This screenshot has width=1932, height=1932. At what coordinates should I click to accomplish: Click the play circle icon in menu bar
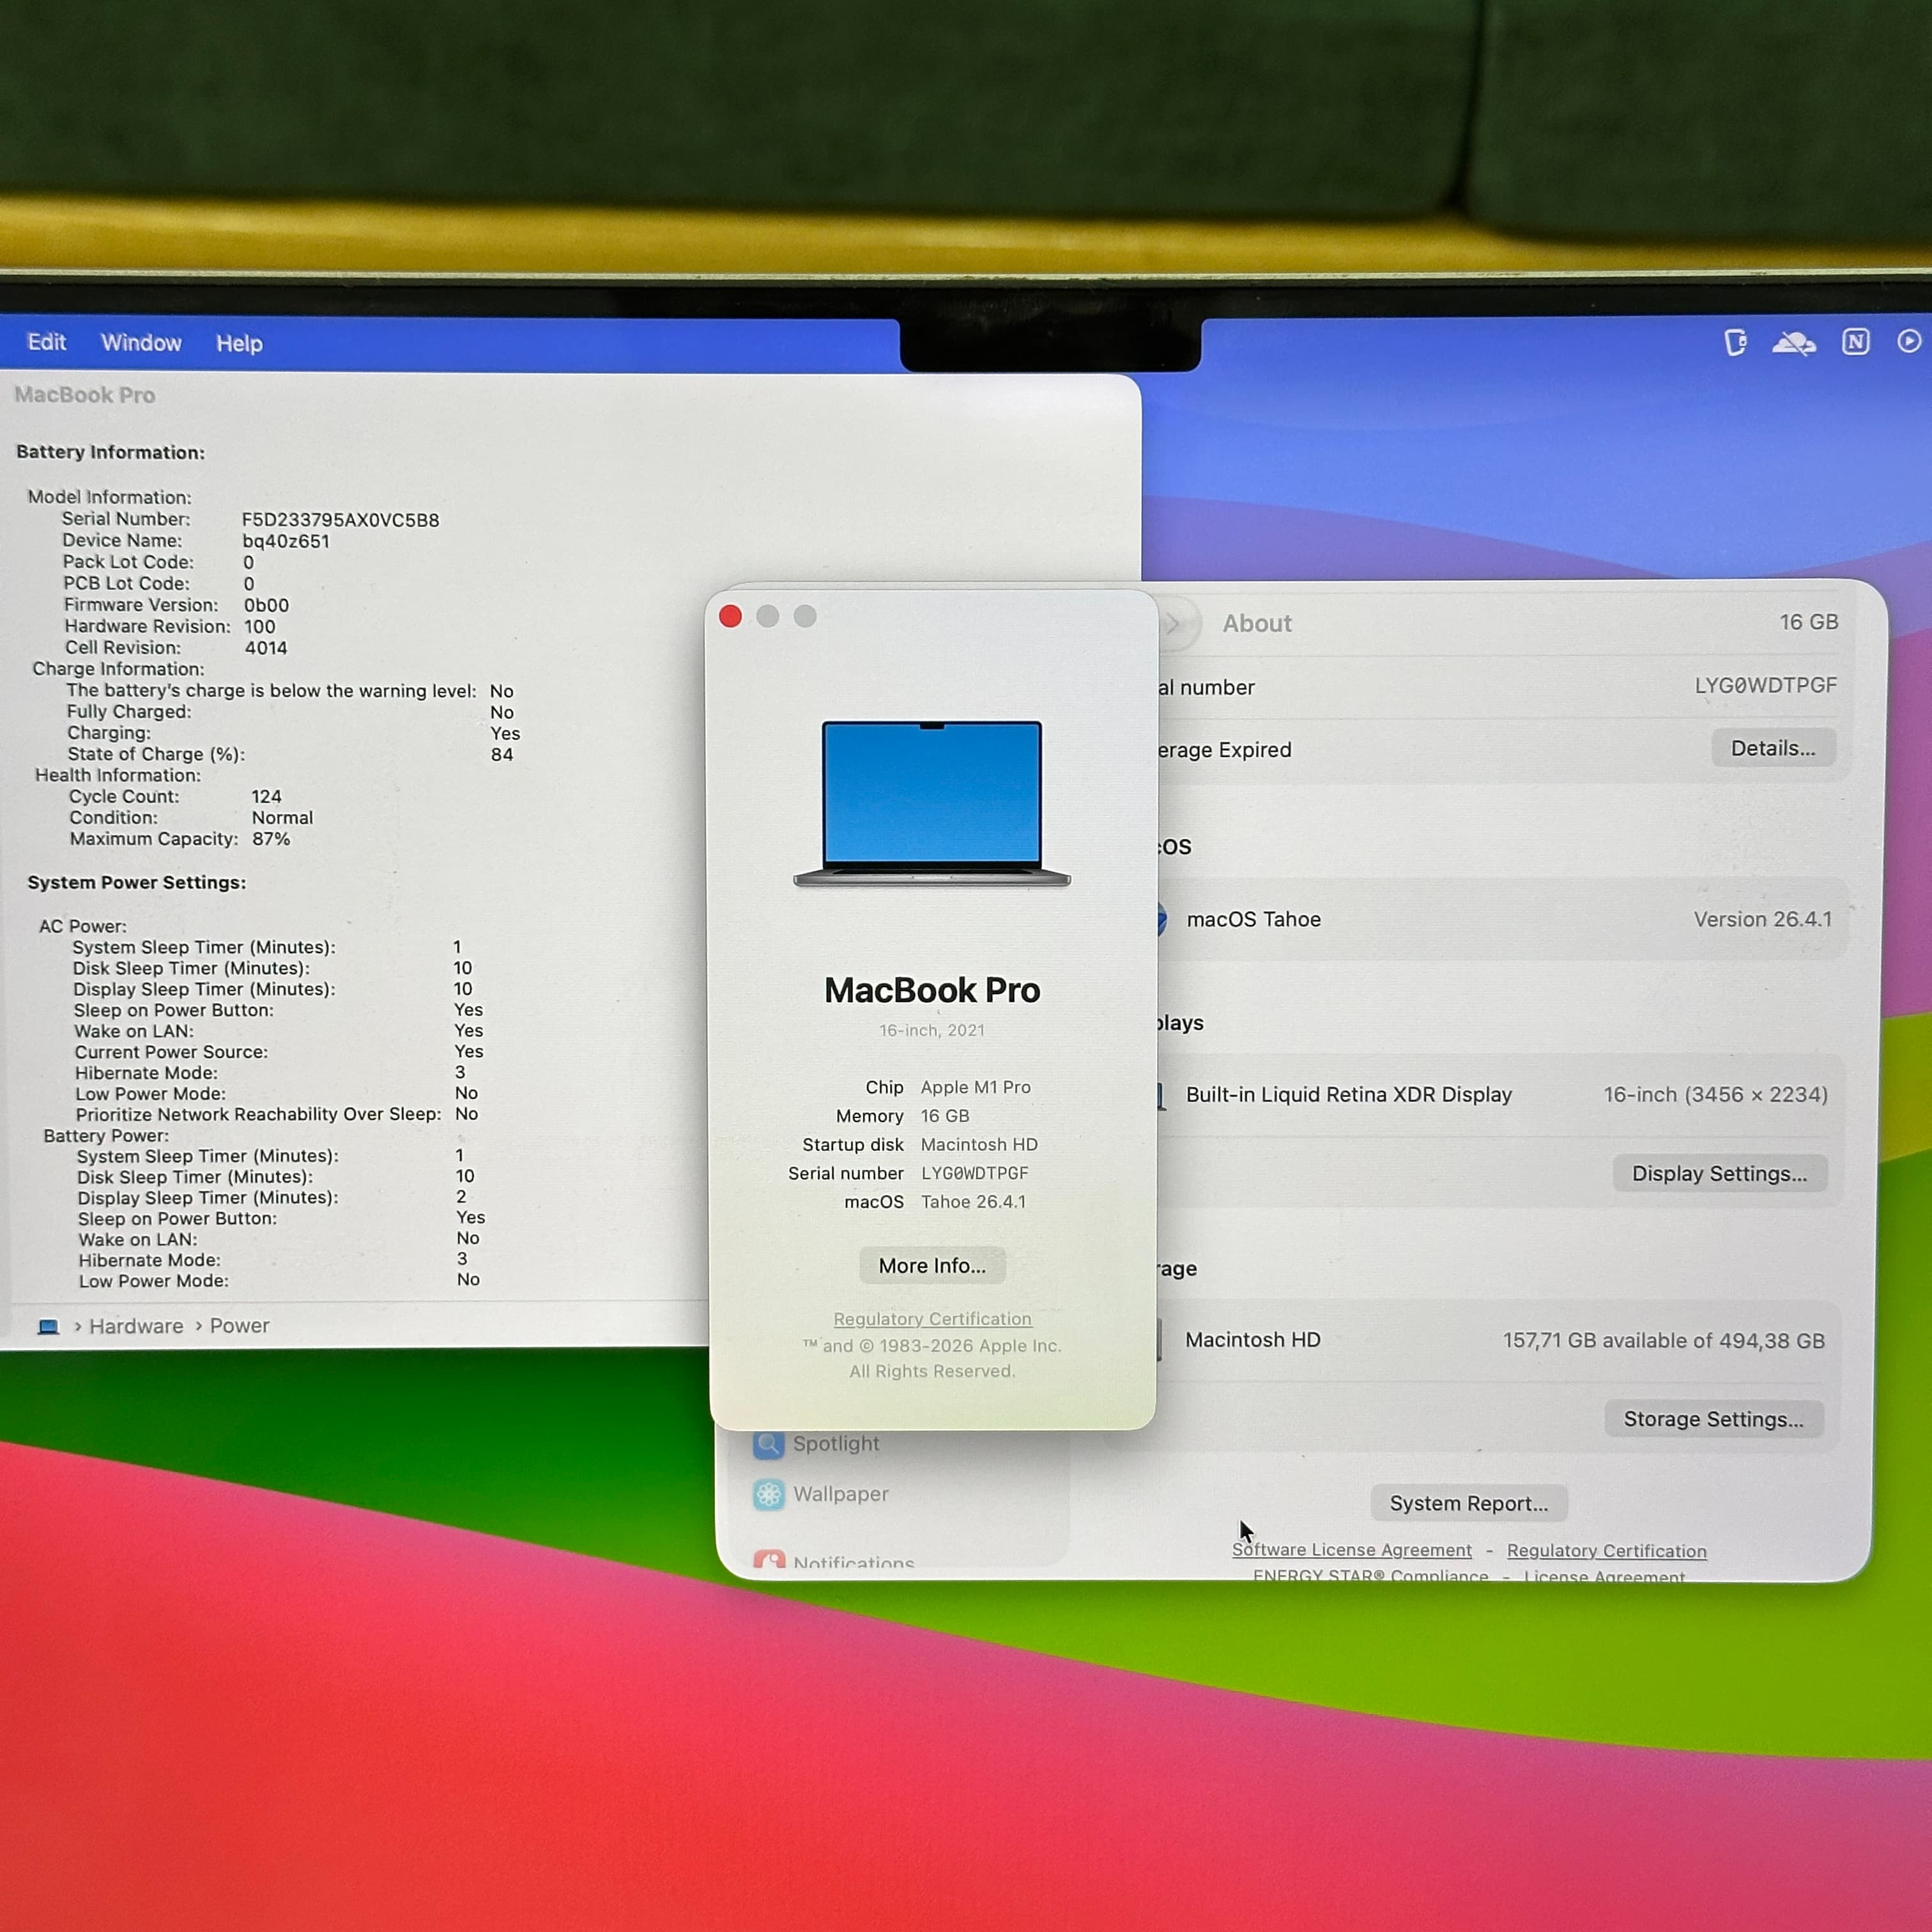[1908, 341]
